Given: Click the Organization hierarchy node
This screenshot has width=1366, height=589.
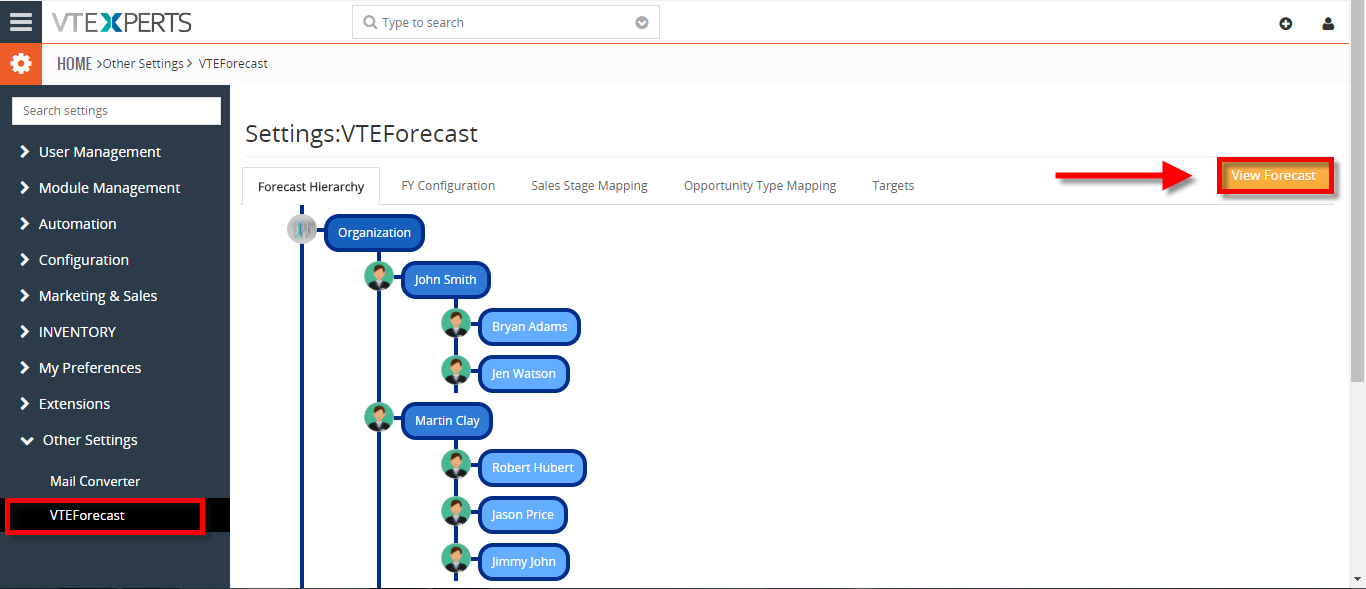Looking at the screenshot, I should coord(374,233).
